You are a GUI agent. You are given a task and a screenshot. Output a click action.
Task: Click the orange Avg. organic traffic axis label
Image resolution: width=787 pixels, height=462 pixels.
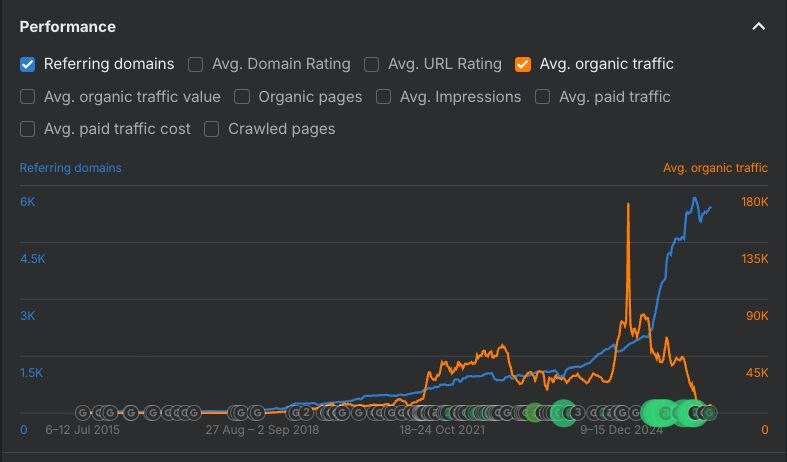[715, 168]
